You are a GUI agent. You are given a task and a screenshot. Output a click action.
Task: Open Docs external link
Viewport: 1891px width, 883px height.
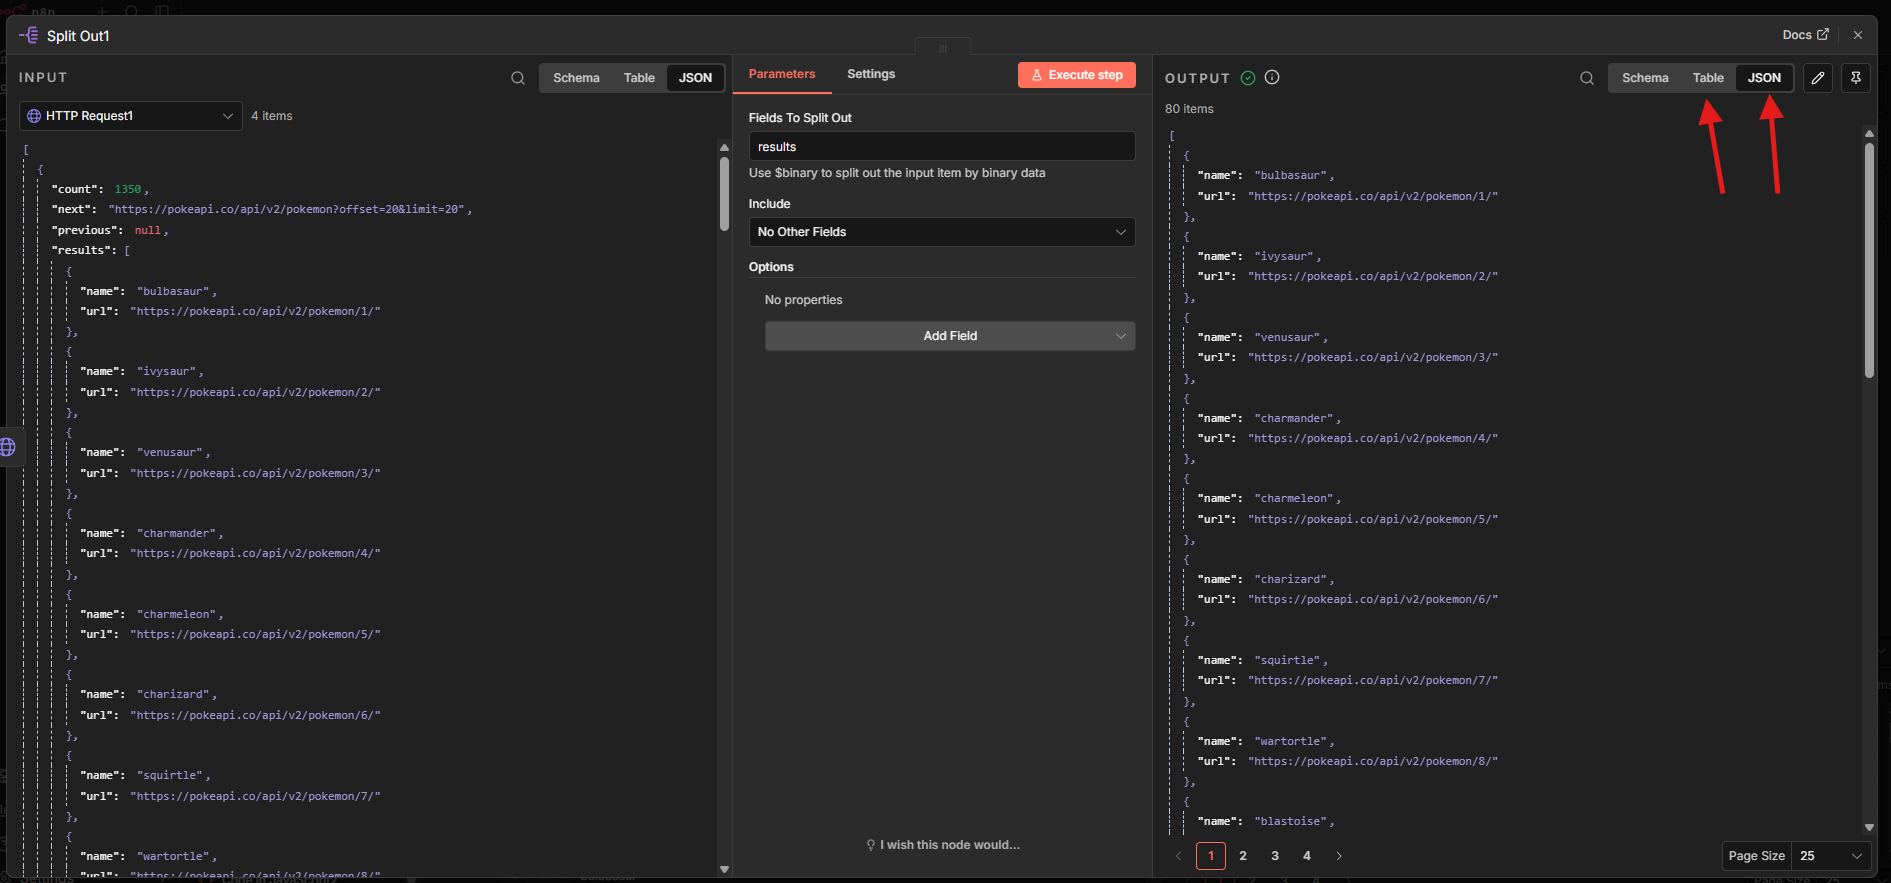coord(1805,35)
